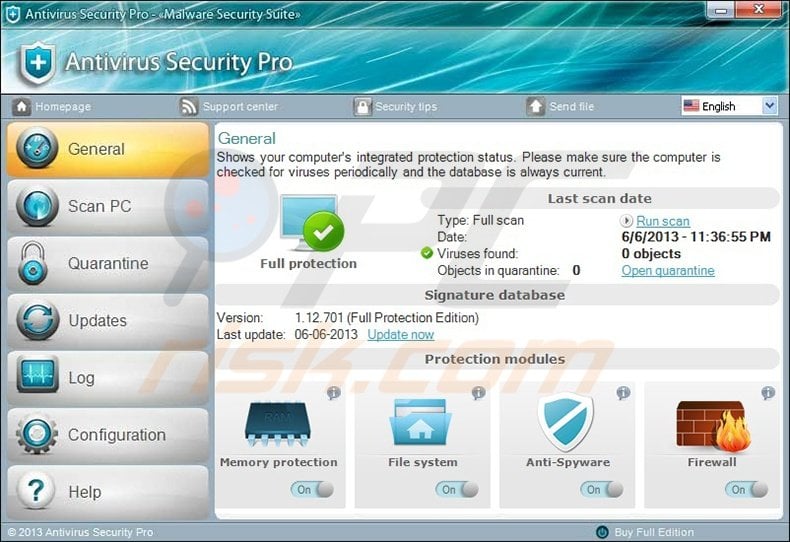This screenshot has height=542, width=790.
Task: Click Buy Full Edition text
Action: click(654, 532)
